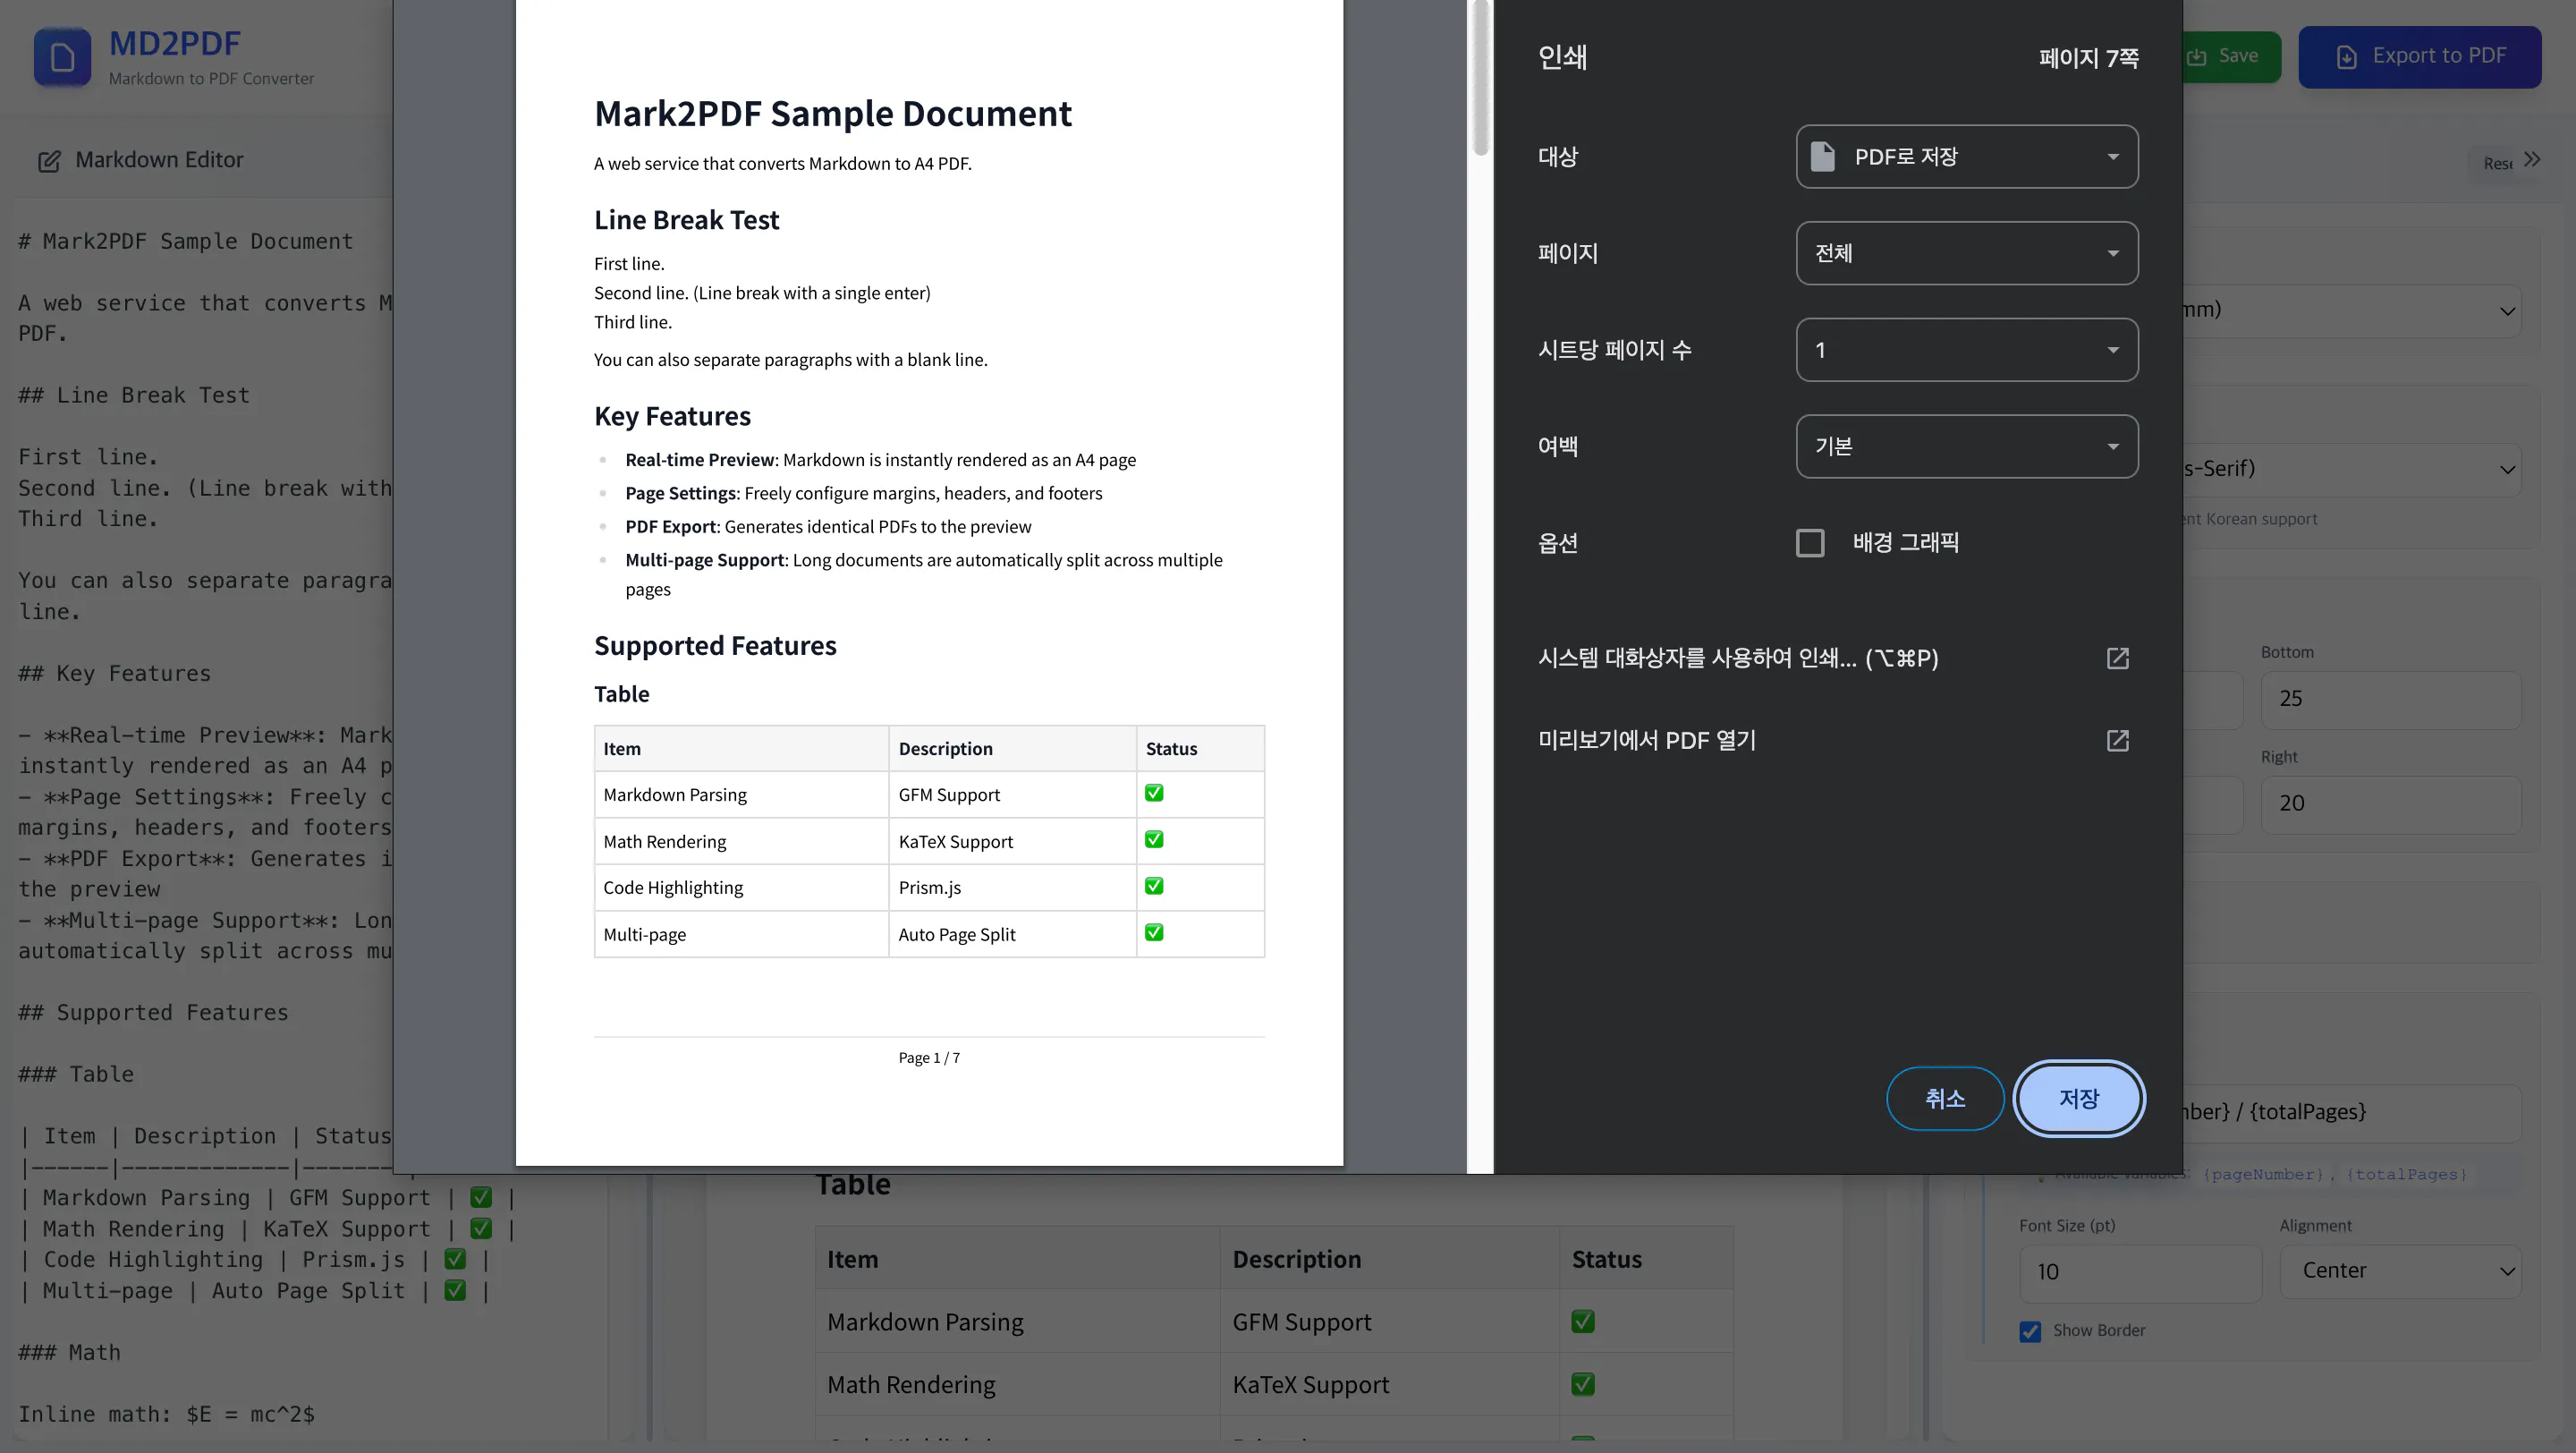Click the "Key Features" preview heading
2576x1453 pixels.
coord(672,416)
